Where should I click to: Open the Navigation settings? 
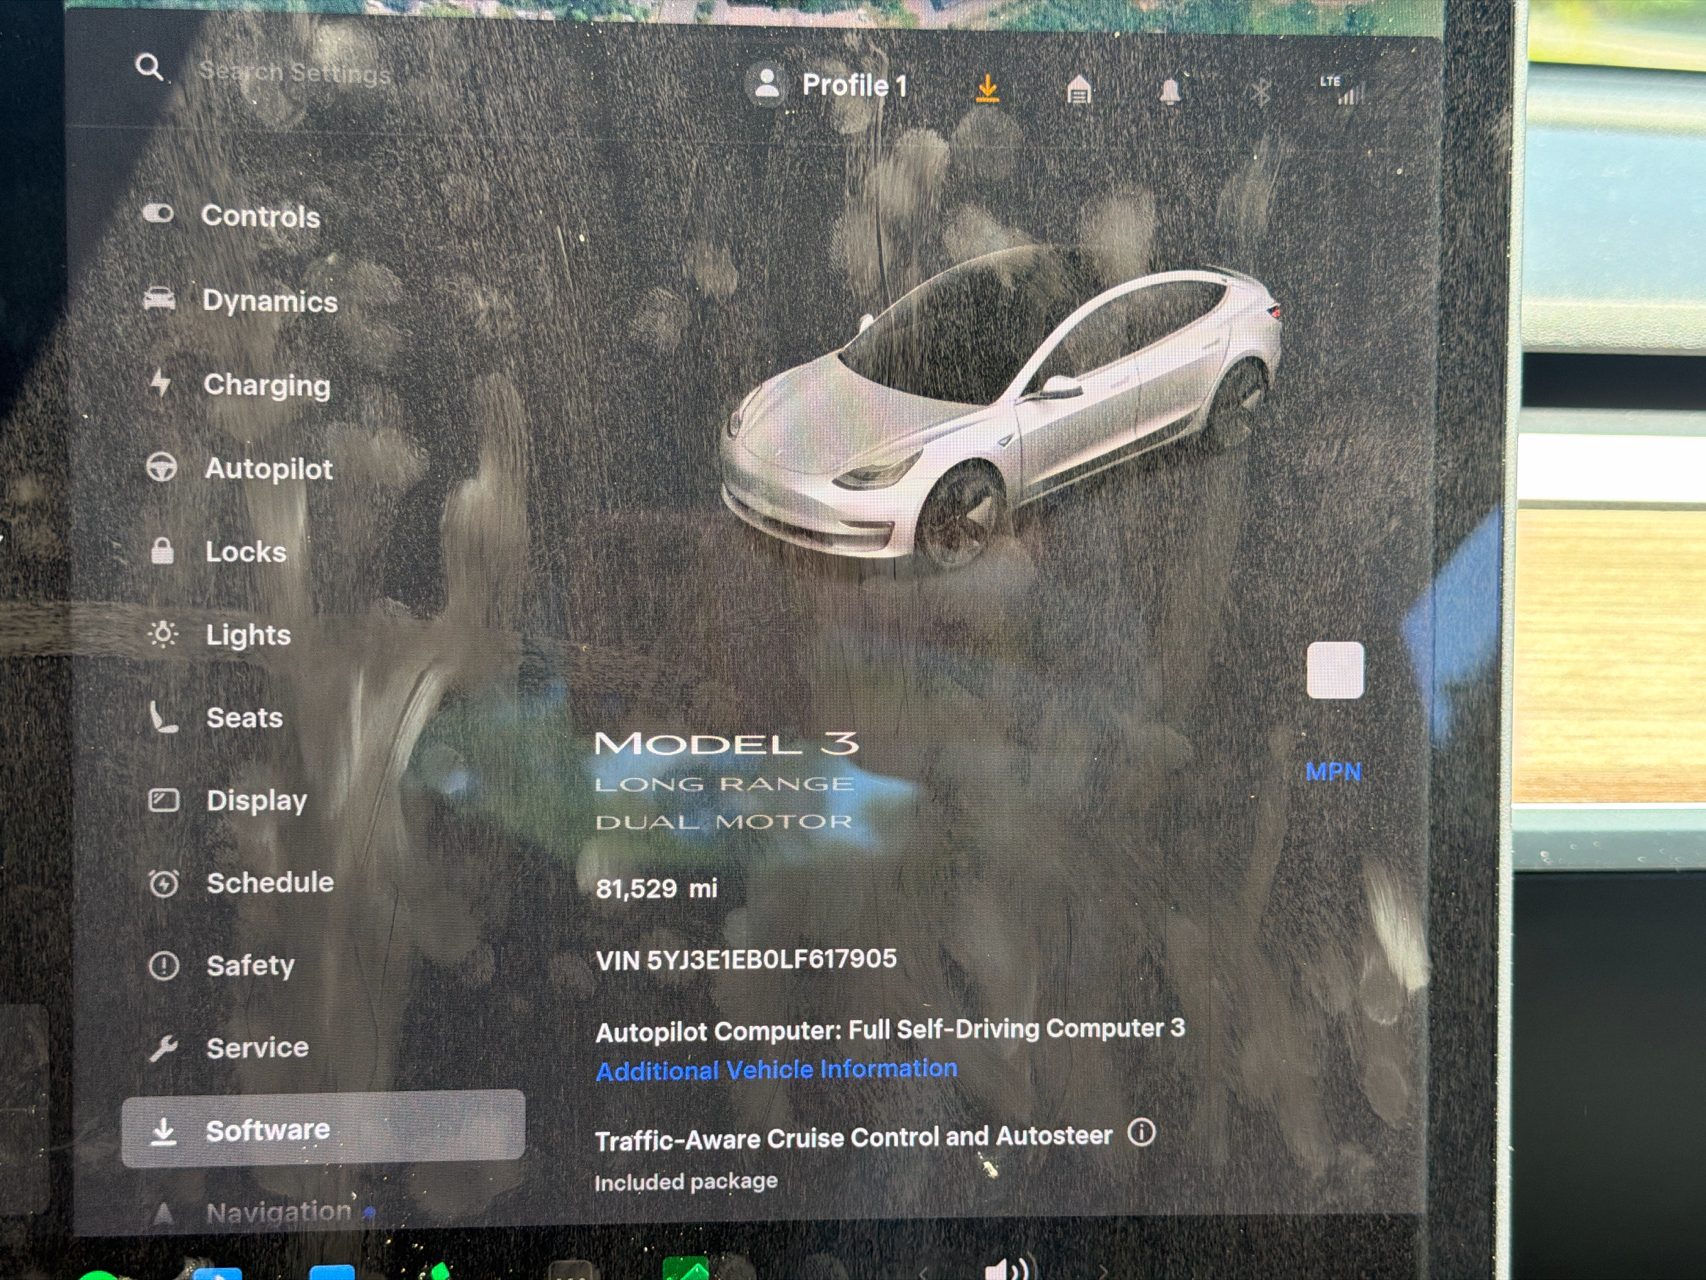click(x=262, y=1212)
